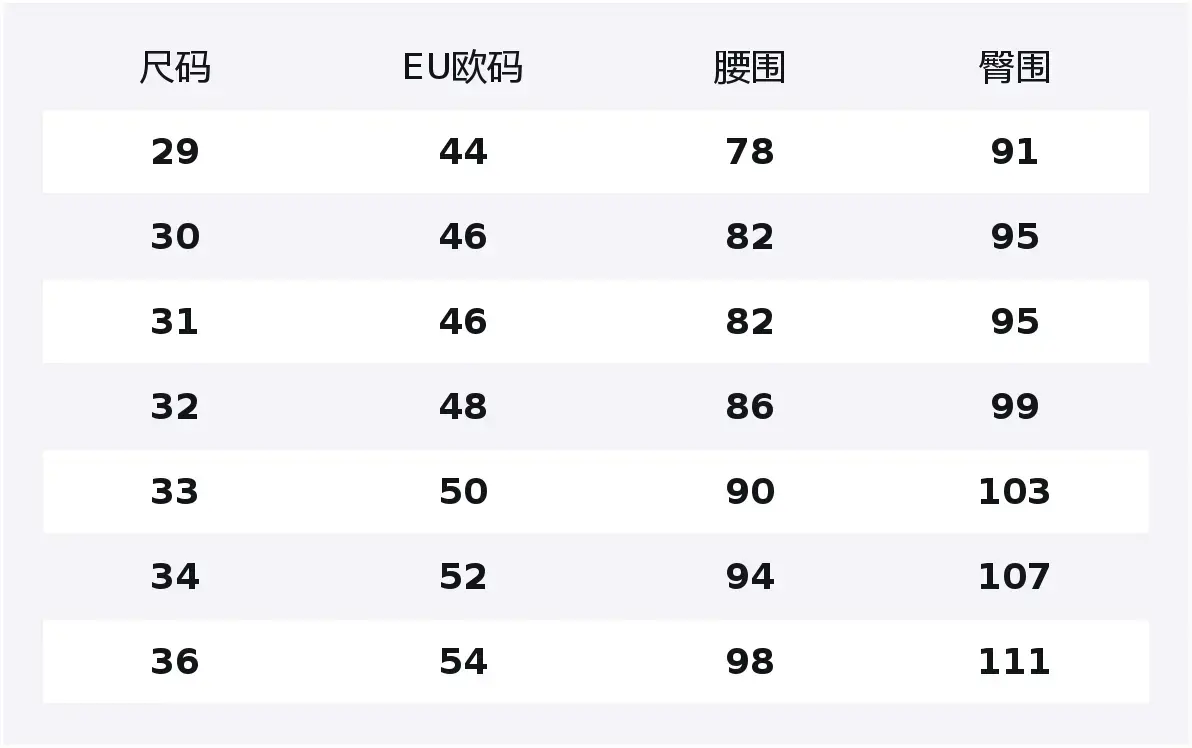
Task: Click the EU欧码 column header
Action: (462, 68)
